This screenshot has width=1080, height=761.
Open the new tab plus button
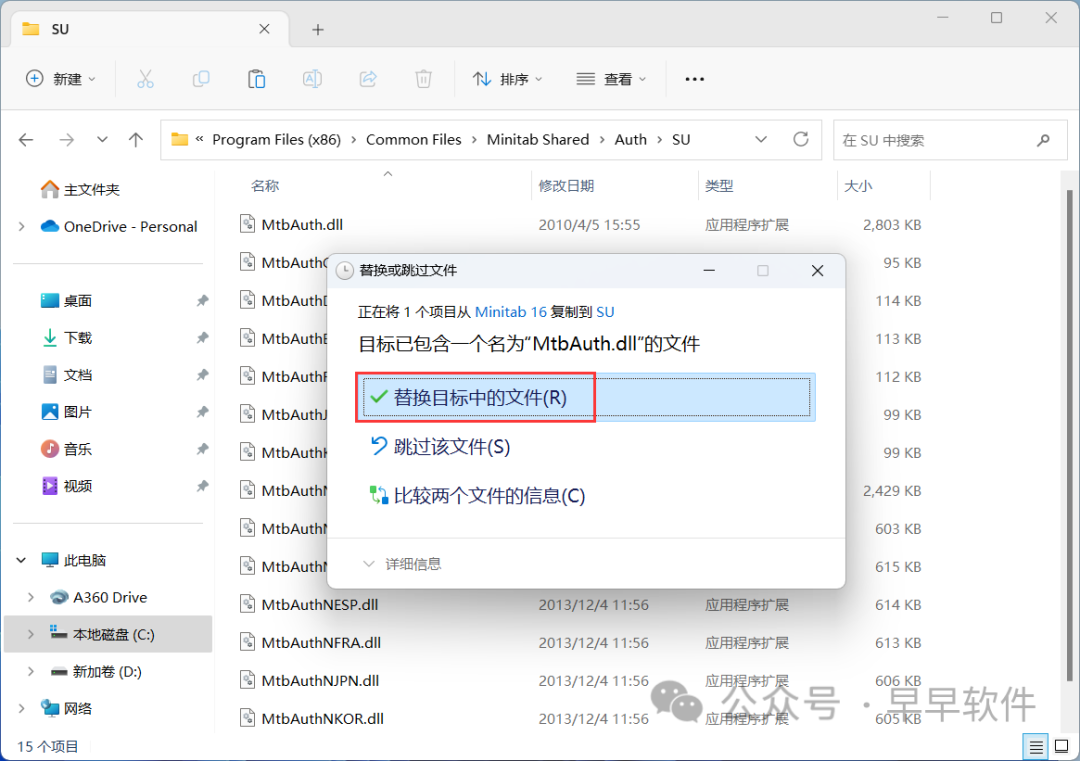318,30
